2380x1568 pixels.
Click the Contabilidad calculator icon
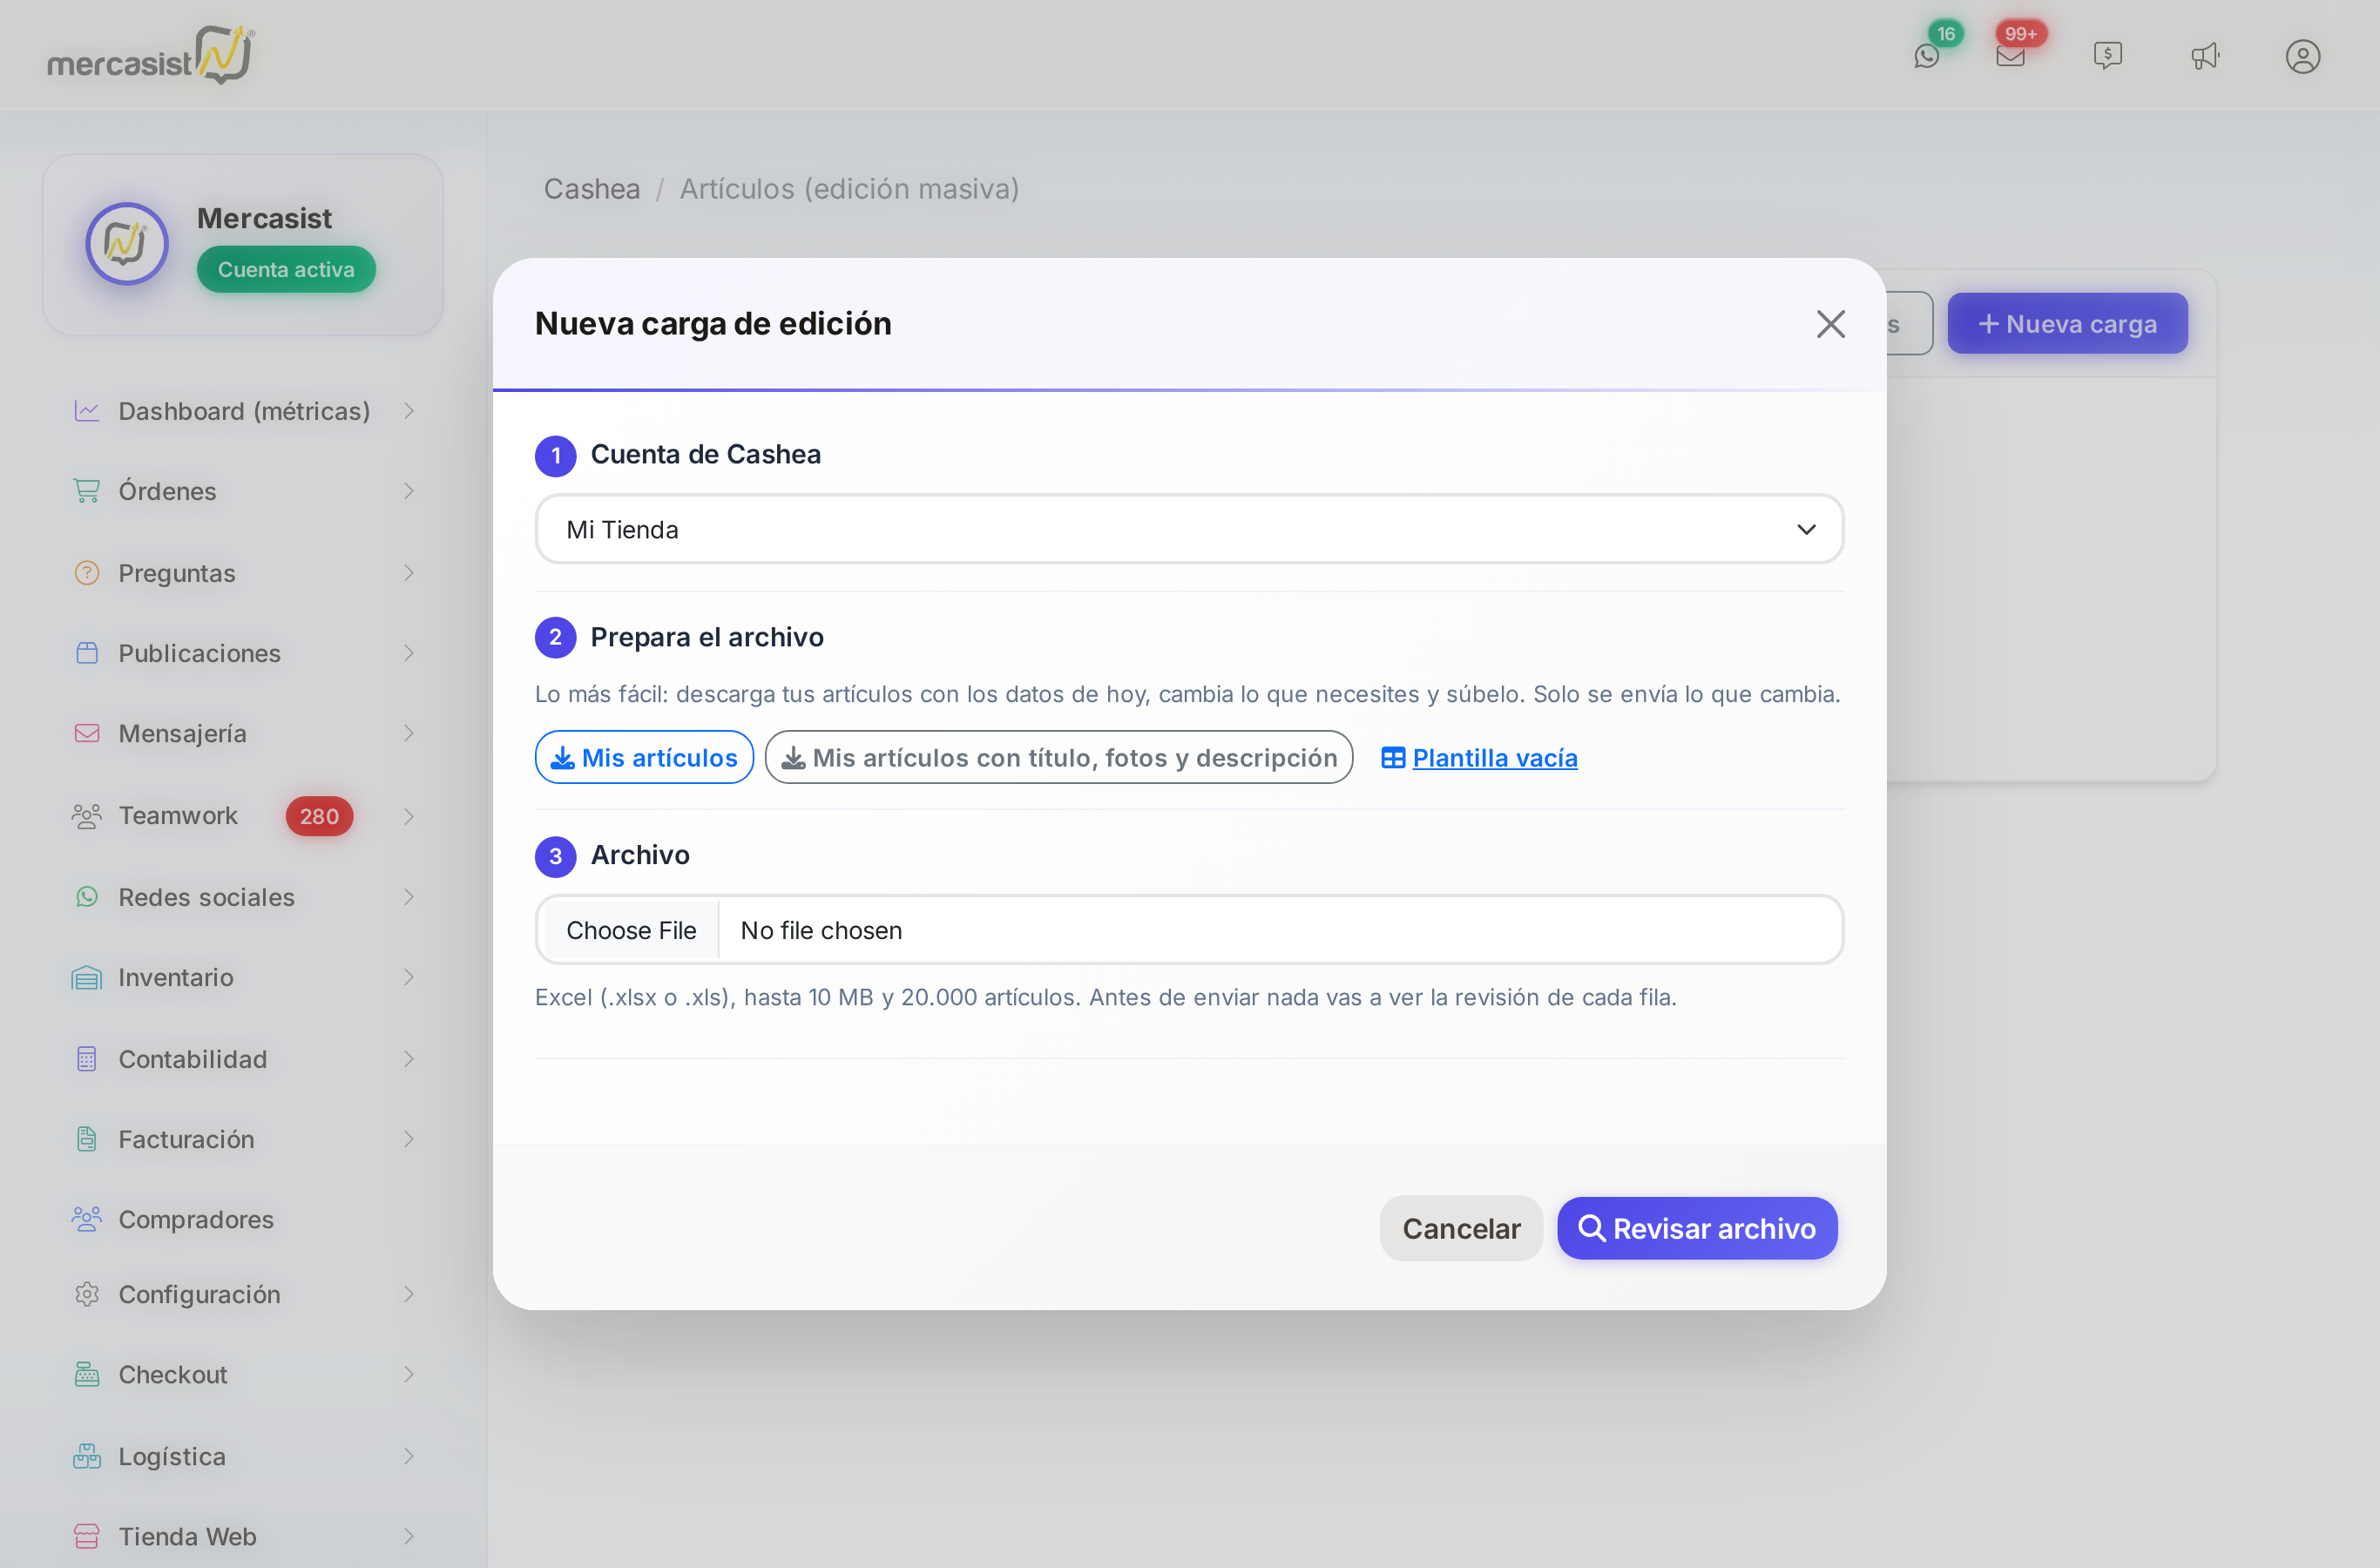coord(87,1059)
